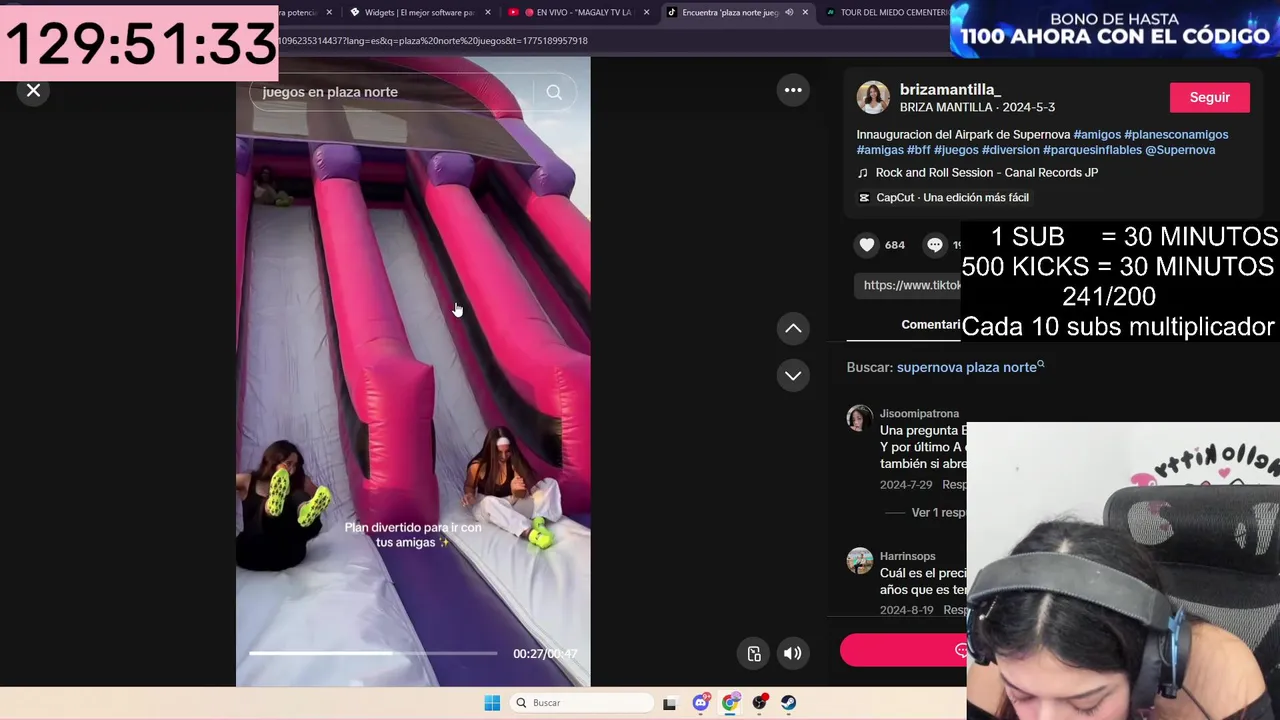Image resolution: width=1280 pixels, height=720 pixels.
Task: Open the three-dots more options menu
Action: pyautogui.click(x=793, y=90)
